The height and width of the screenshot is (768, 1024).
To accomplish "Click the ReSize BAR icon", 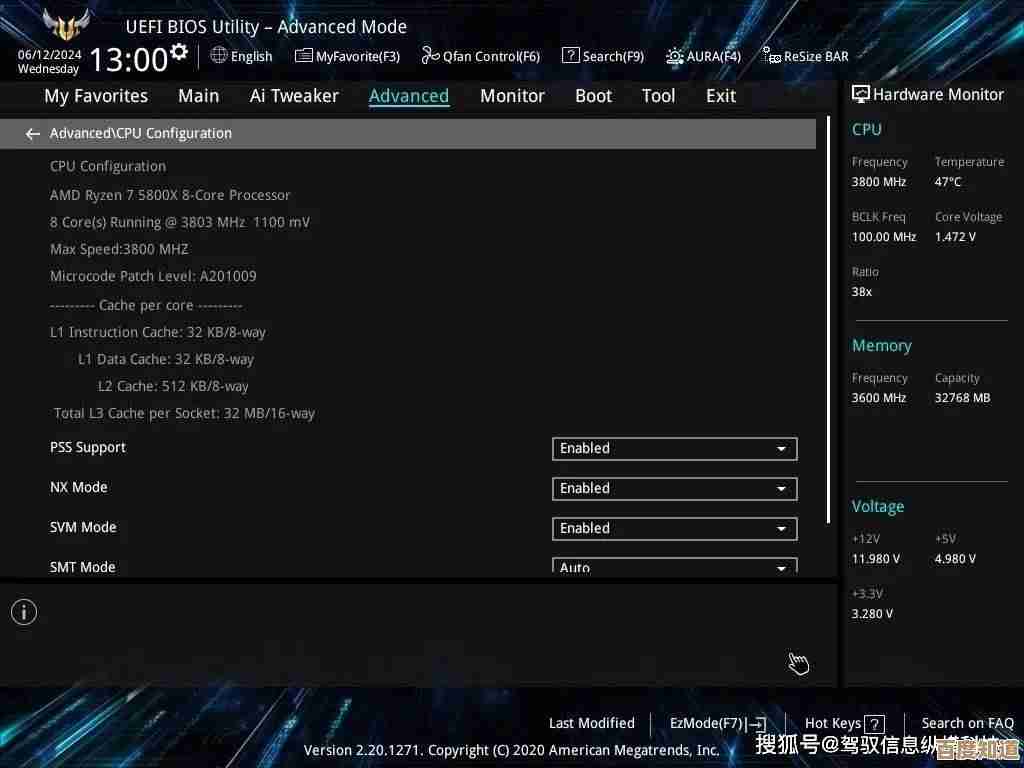I will click(x=771, y=56).
